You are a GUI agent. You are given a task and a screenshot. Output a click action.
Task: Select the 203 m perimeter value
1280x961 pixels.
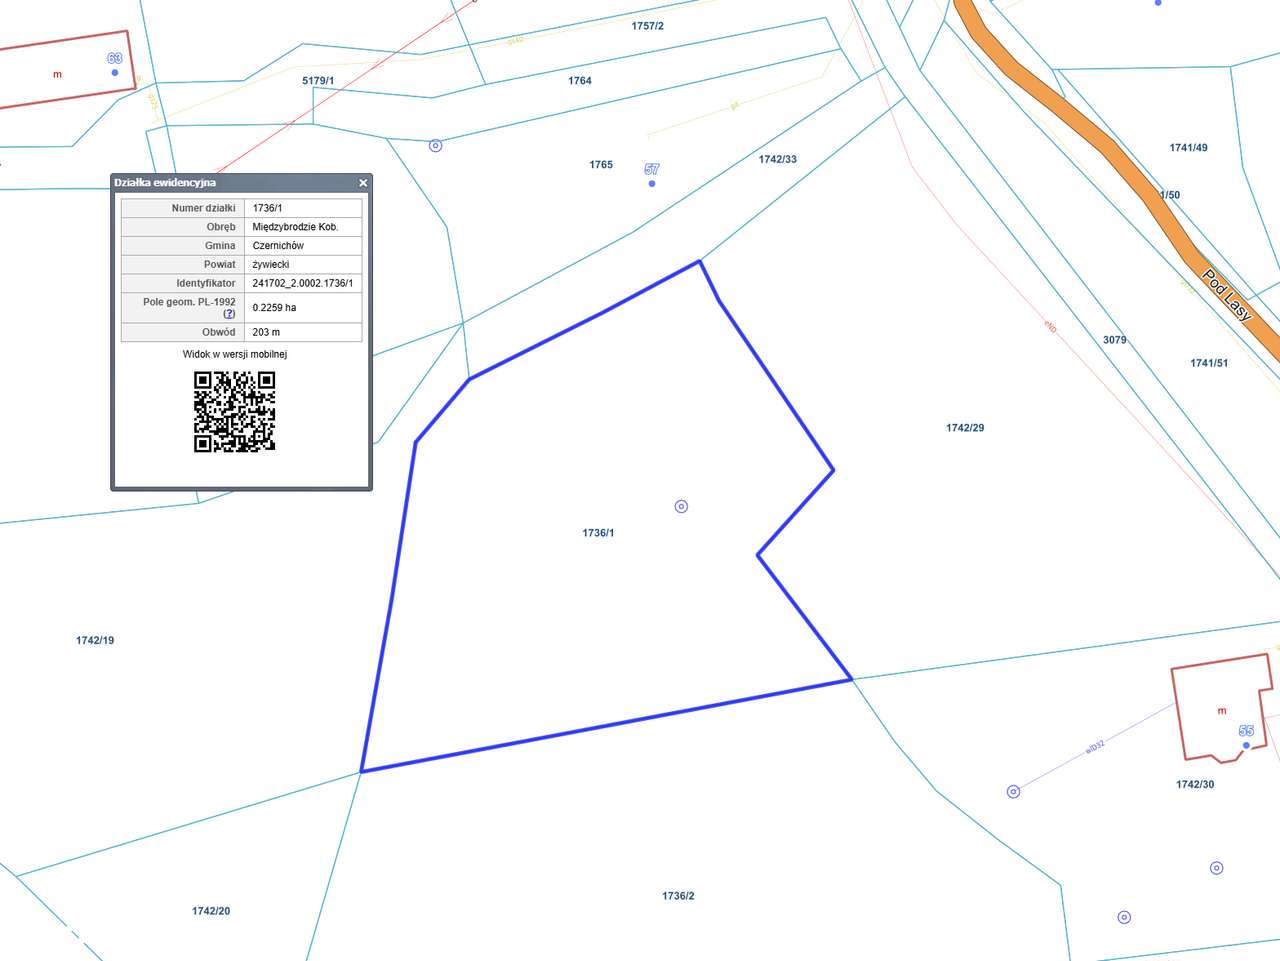pyautogui.click(x=266, y=332)
